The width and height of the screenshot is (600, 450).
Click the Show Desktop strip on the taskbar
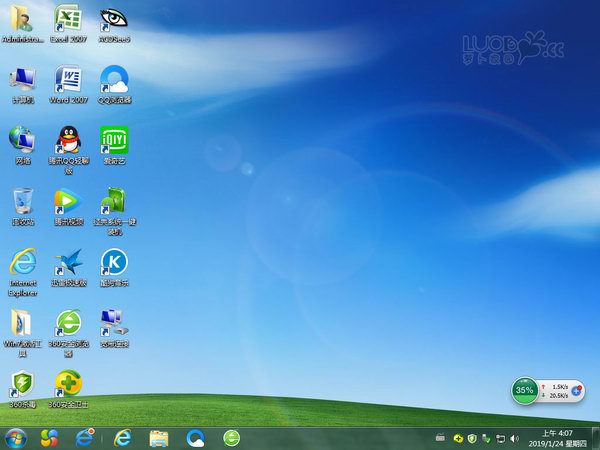[597, 439]
